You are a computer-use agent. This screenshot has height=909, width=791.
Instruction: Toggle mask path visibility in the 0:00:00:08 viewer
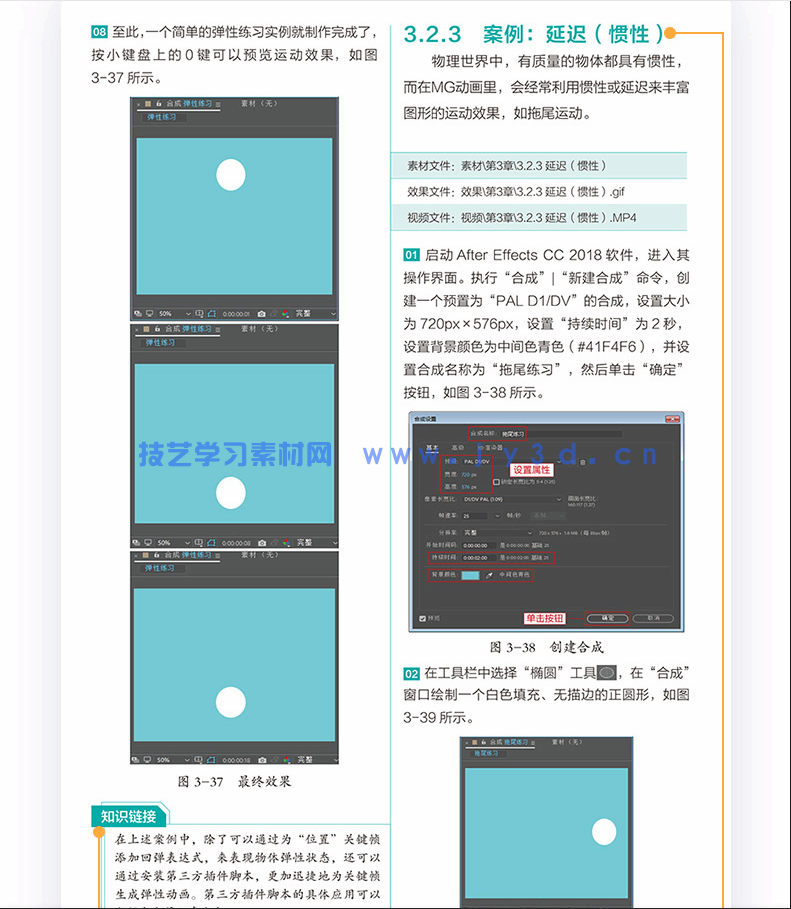point(211,543)
